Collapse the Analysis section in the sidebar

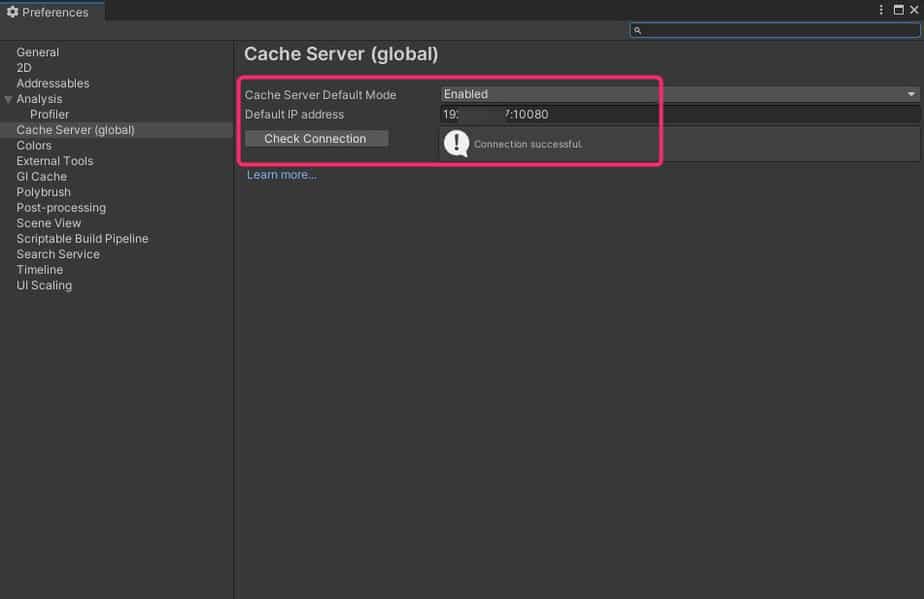[x=8, y=98]
